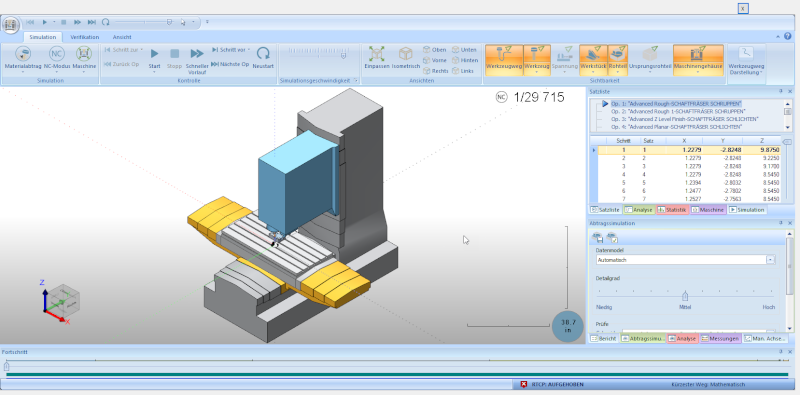Click the Schneller Vorlauf fast-forward icon
The width and height of the screenshot is (800, 395).
197,54
